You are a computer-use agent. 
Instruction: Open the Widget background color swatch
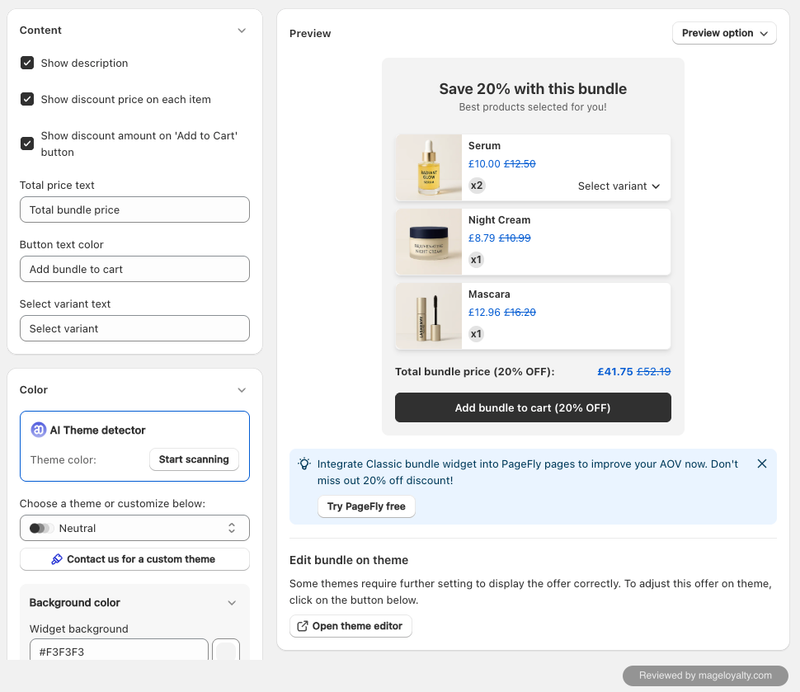226,649
